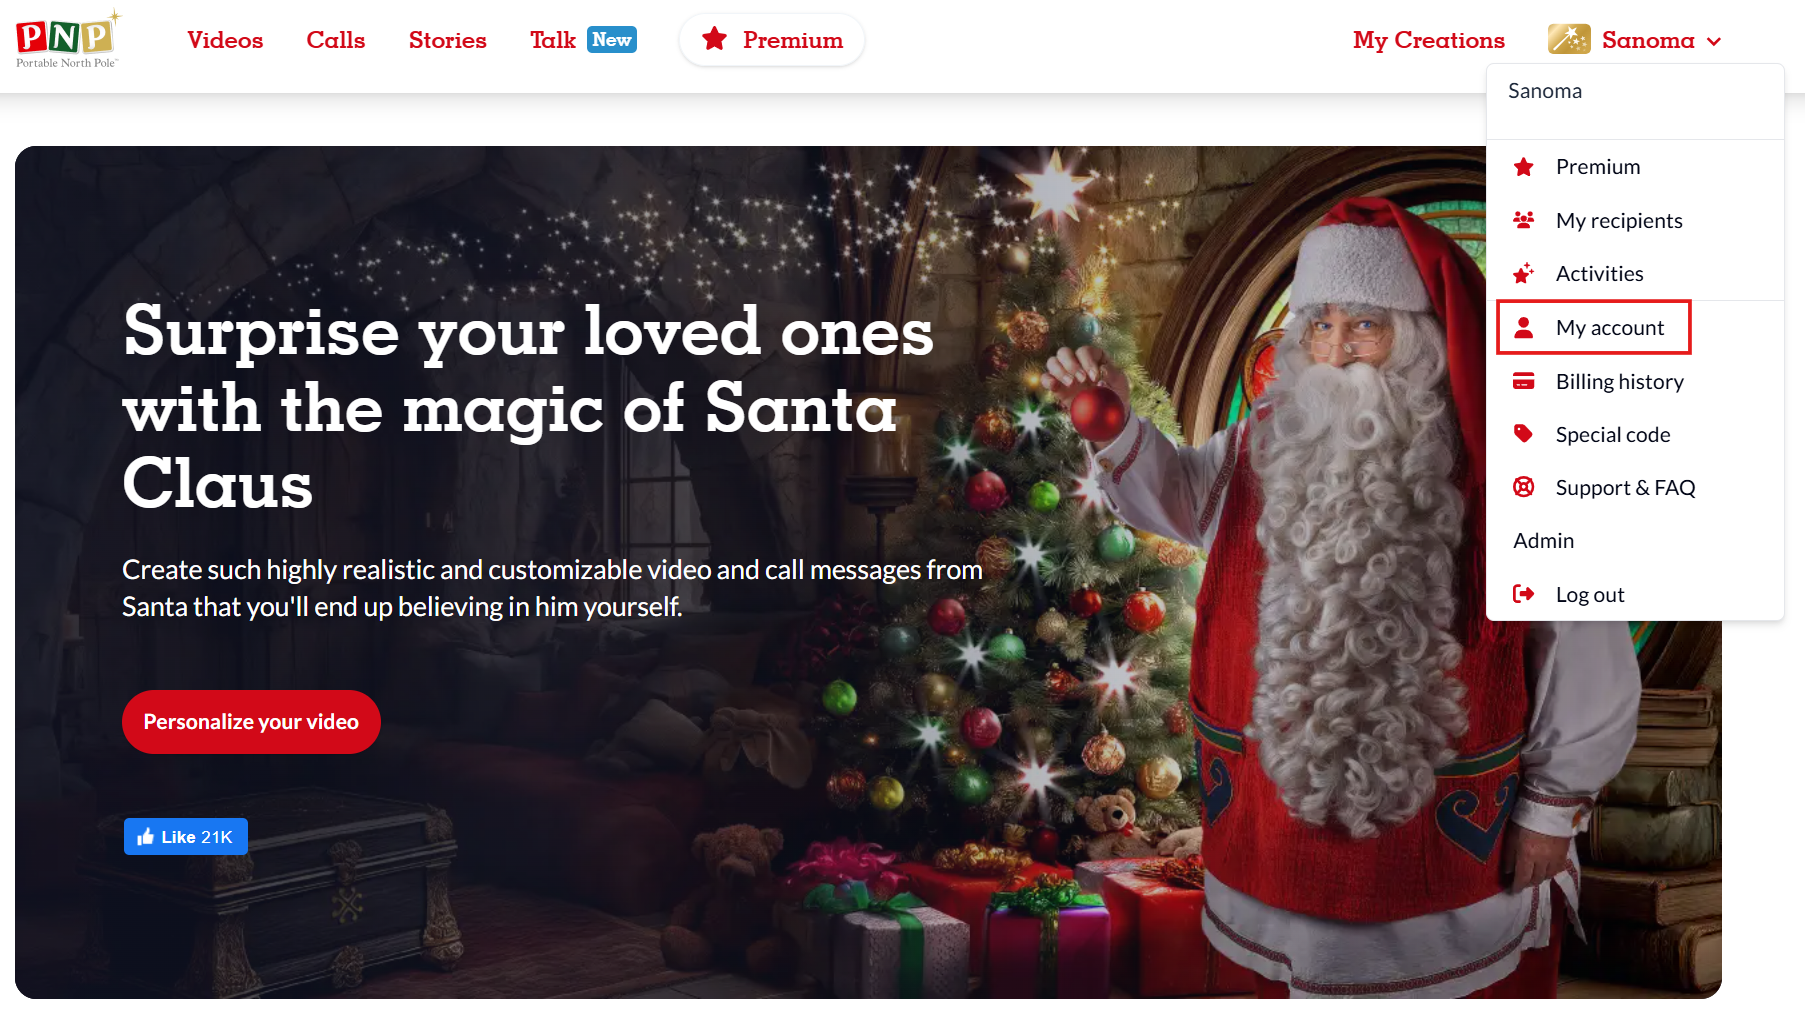The width and height of the screenshot is (1805, 1023).
Task: Click the Personalize your video button
Action: tap(251, 722)
